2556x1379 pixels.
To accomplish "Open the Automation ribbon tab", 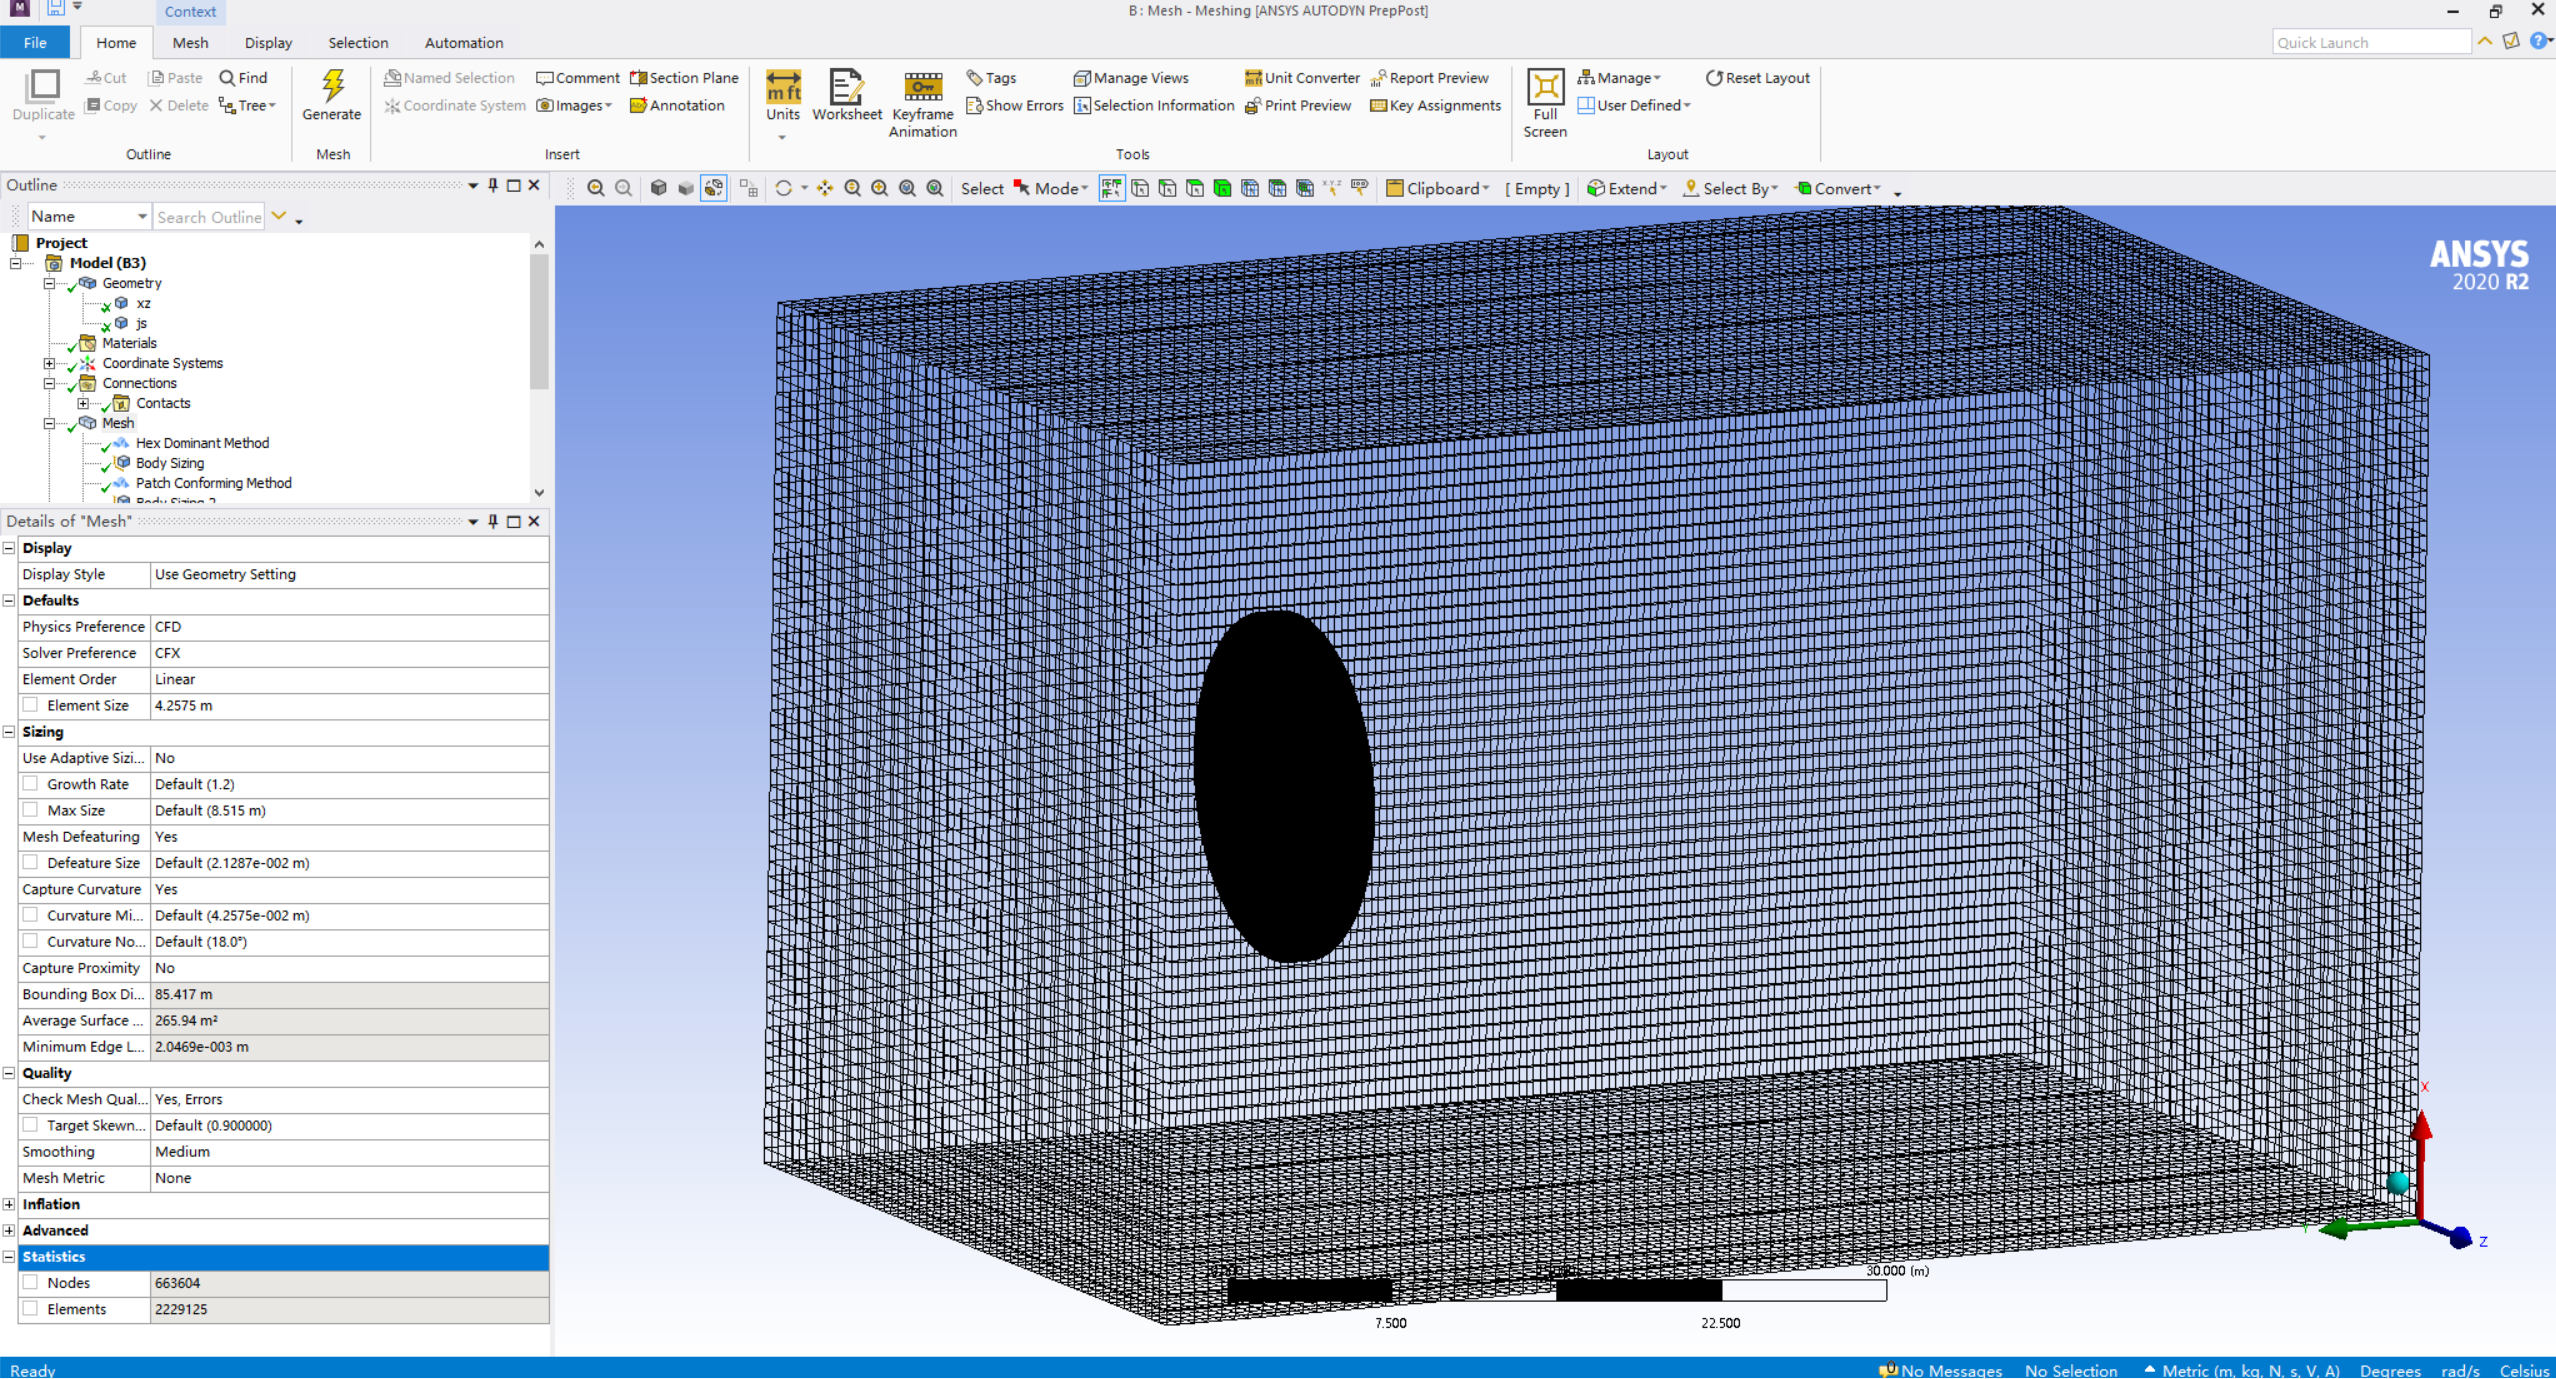I will (x=464, y=43).
